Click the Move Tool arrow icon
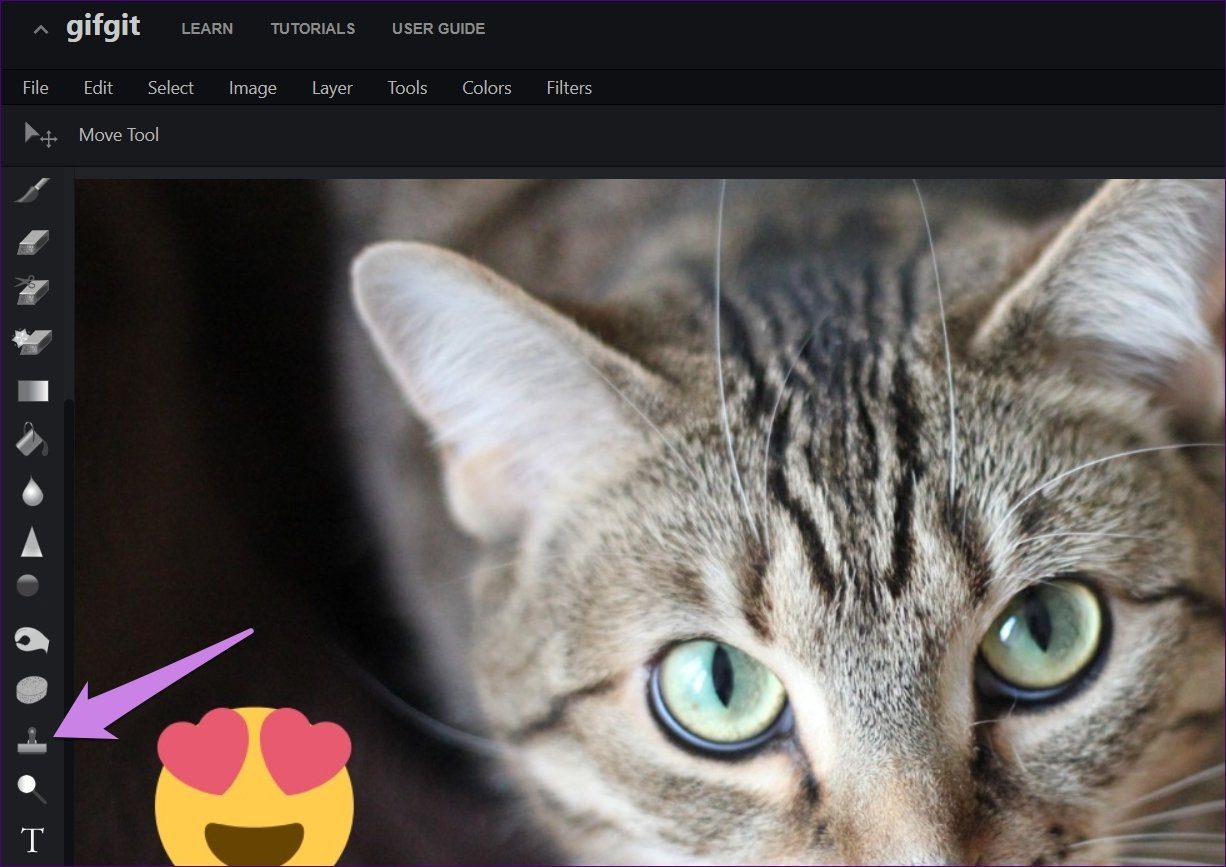The width and height of the screenshot is (1226, 867). pyautogui.click(x=40, y=135)
